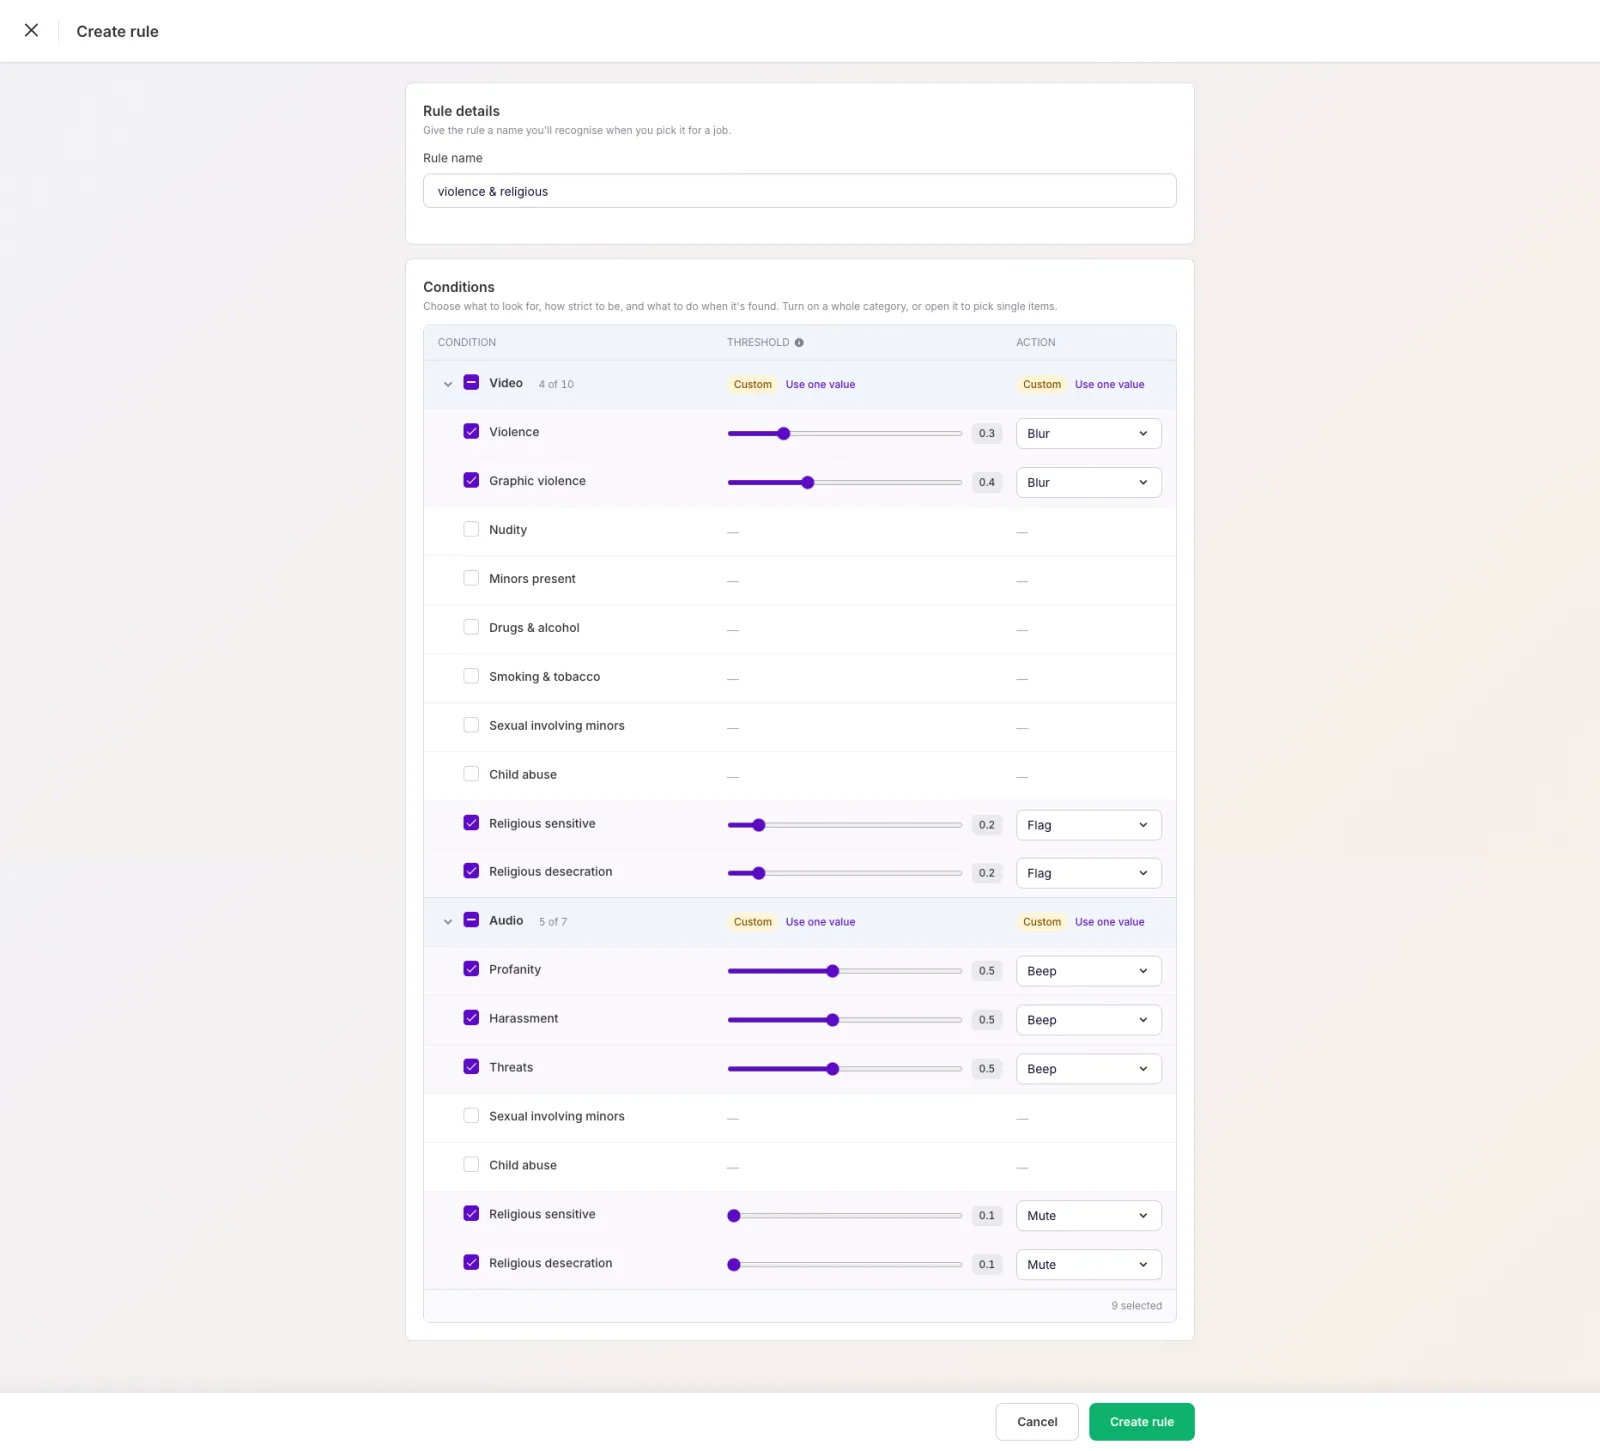Check the Smoking & tobacco condition
This screenshot has height=1451, width=1600.
tap(471, 677)
